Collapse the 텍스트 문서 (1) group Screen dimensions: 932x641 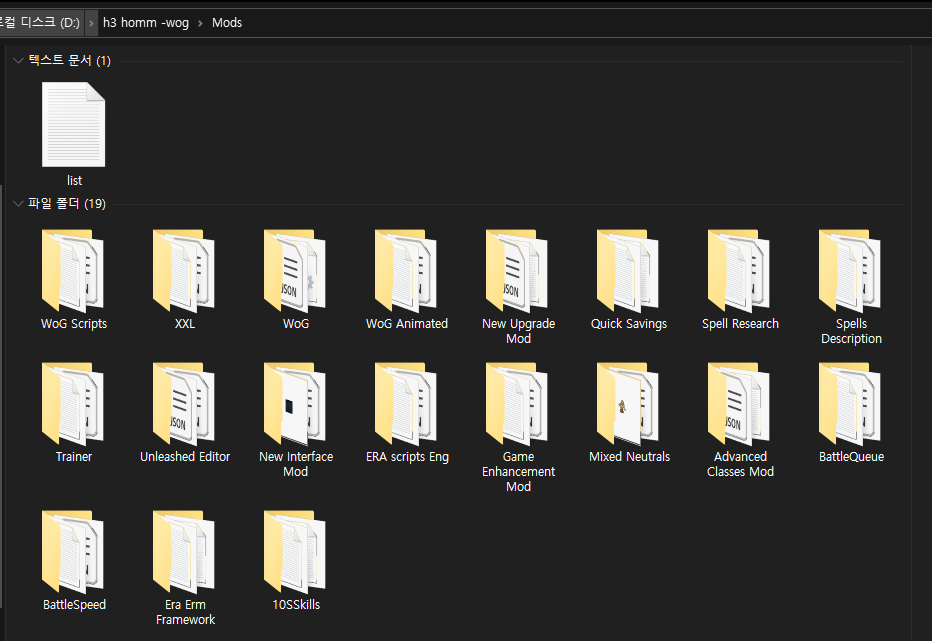pos(18,60)
